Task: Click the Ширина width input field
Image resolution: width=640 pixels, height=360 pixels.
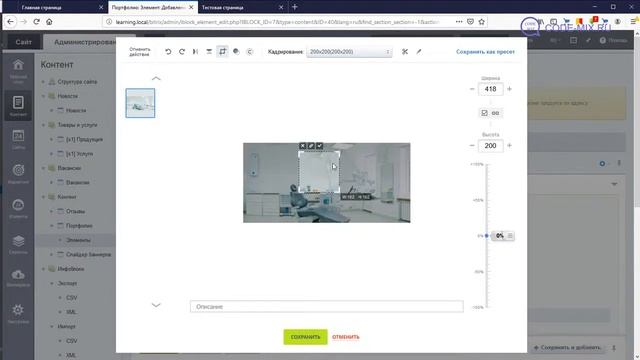Action: 491,89
